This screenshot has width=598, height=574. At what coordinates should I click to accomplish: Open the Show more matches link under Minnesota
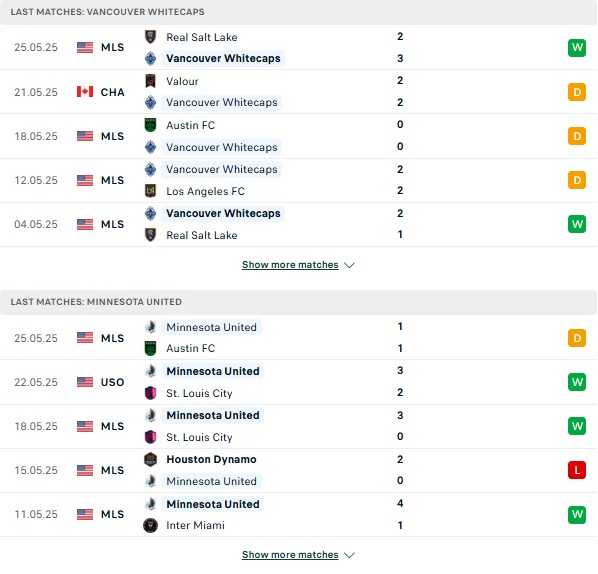tap(290, 555)
